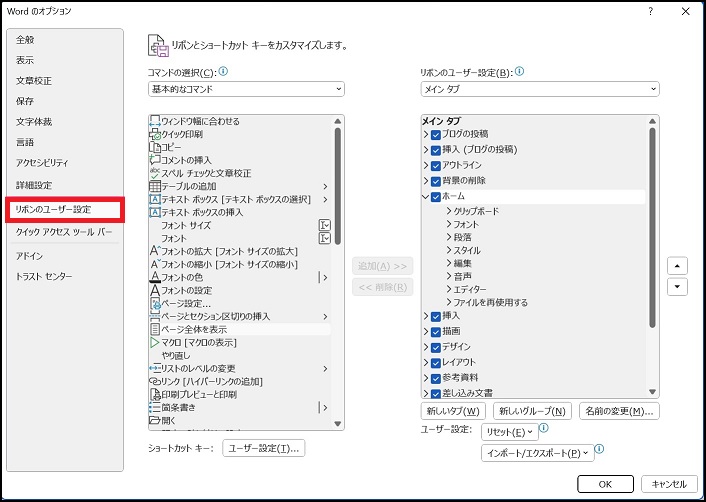
Task: Uncheck the ホーム tab checkbox
Action: (435, 197)
